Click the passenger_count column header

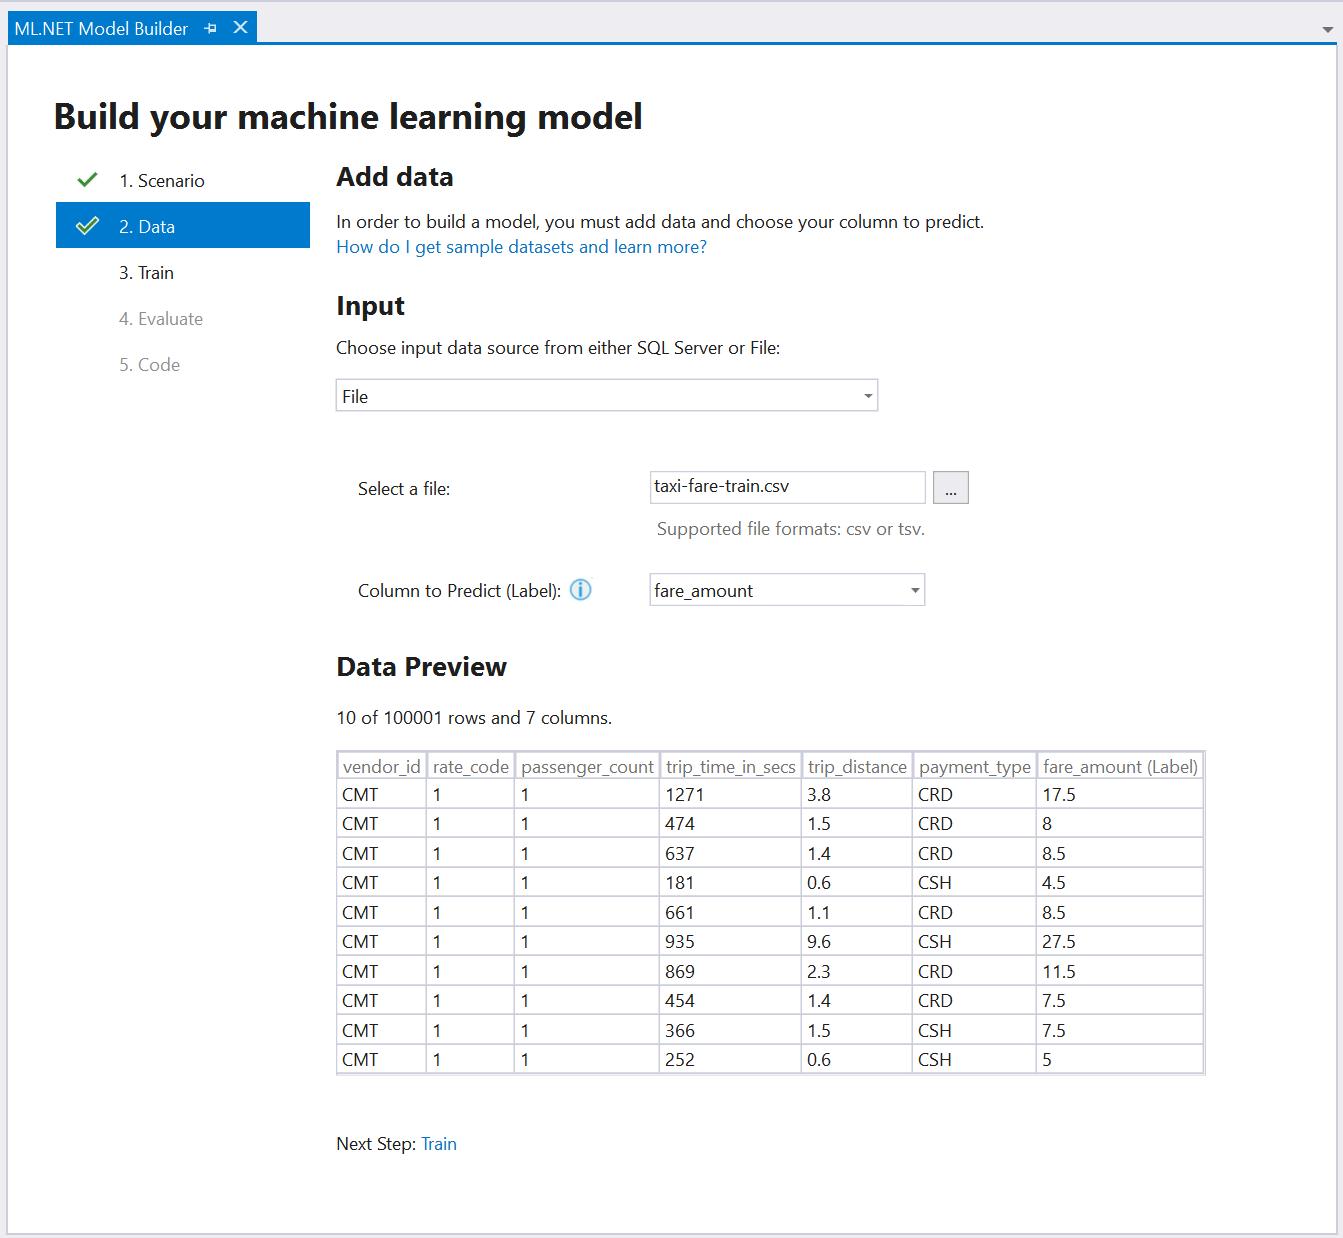pyautogui.click(x=587, y=766)
